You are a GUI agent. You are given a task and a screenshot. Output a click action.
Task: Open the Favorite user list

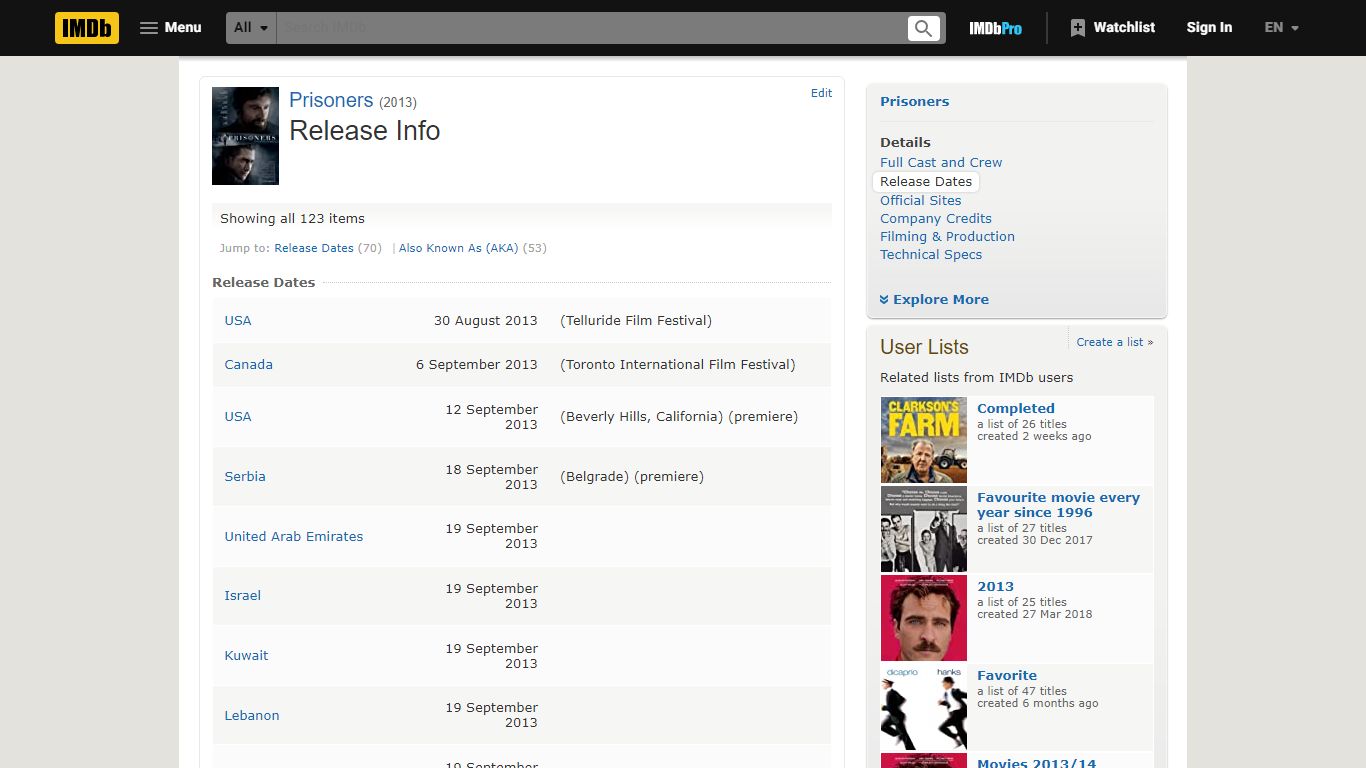click(1007, 676)
